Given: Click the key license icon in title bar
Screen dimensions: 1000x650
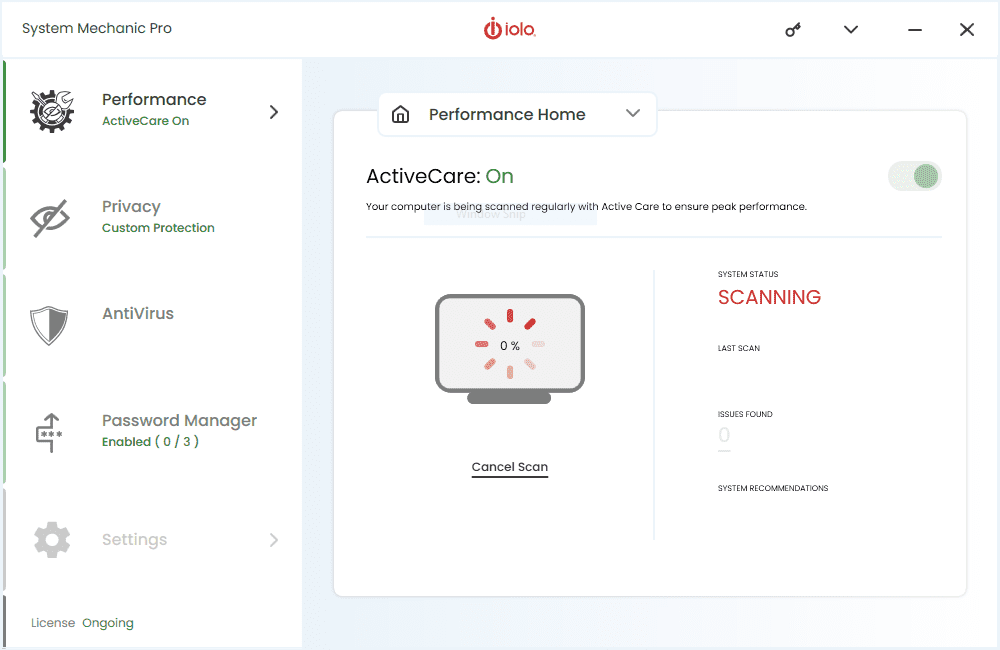Looking at the screenshot, I should pos(793,29).
